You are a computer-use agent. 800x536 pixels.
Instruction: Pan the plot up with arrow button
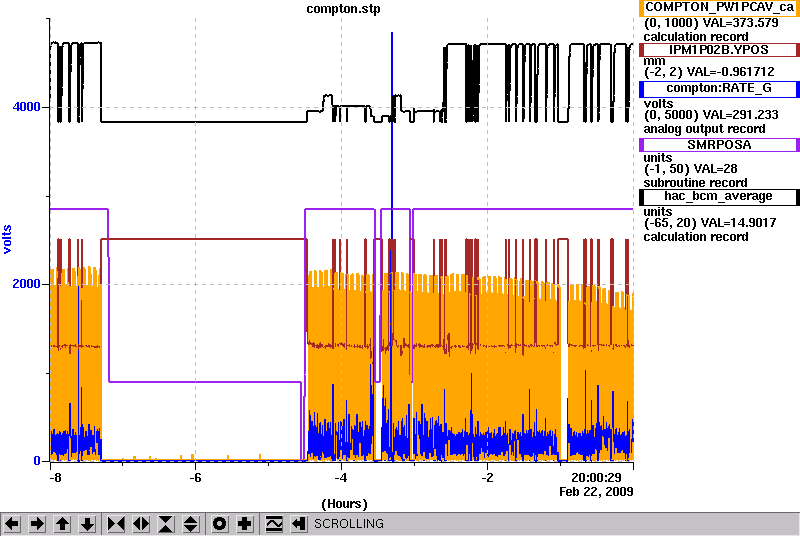[62, 524]
